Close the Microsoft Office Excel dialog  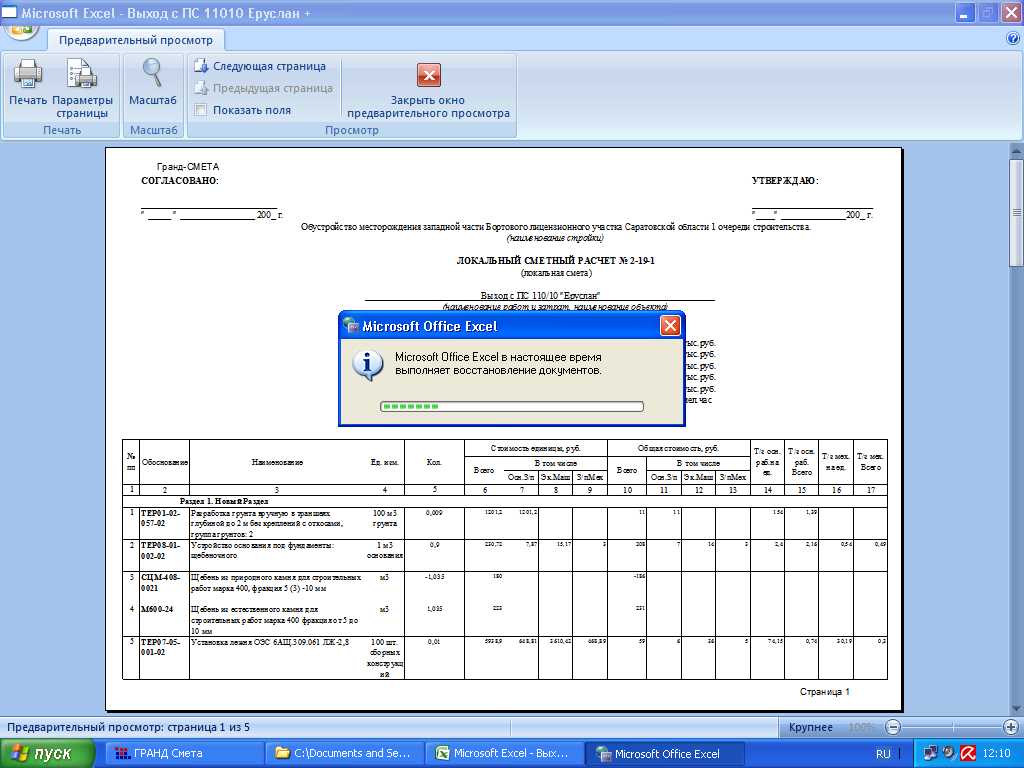pos(670,326)
